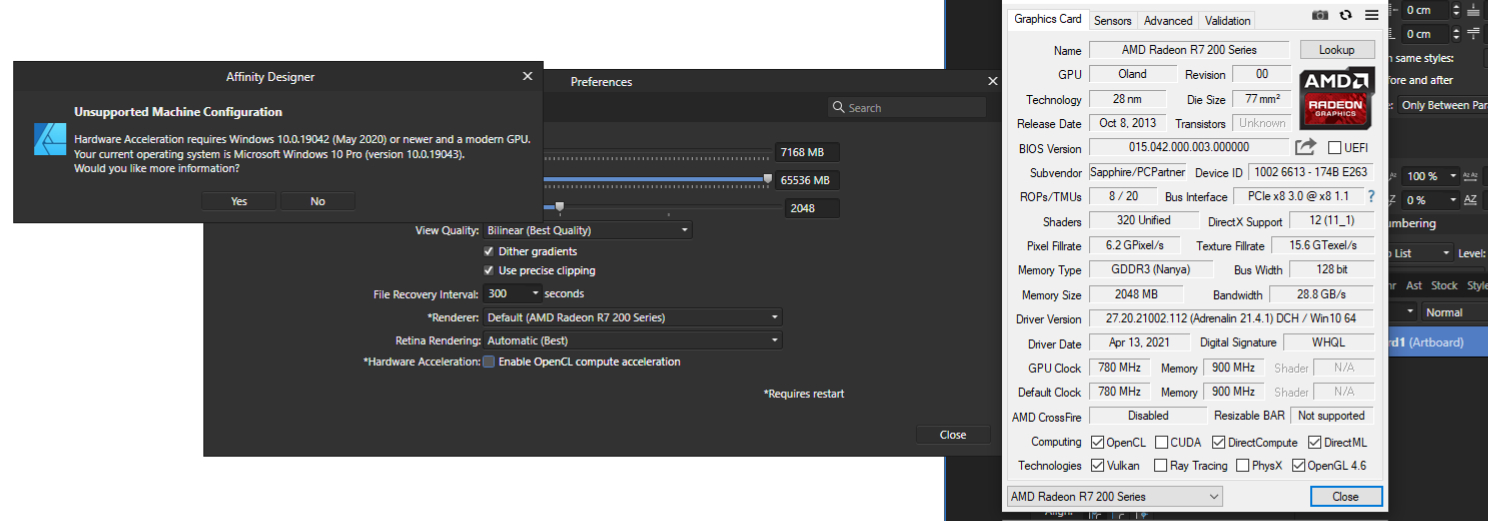
Task: Click the 7168 MB value field
Action: 807,152
